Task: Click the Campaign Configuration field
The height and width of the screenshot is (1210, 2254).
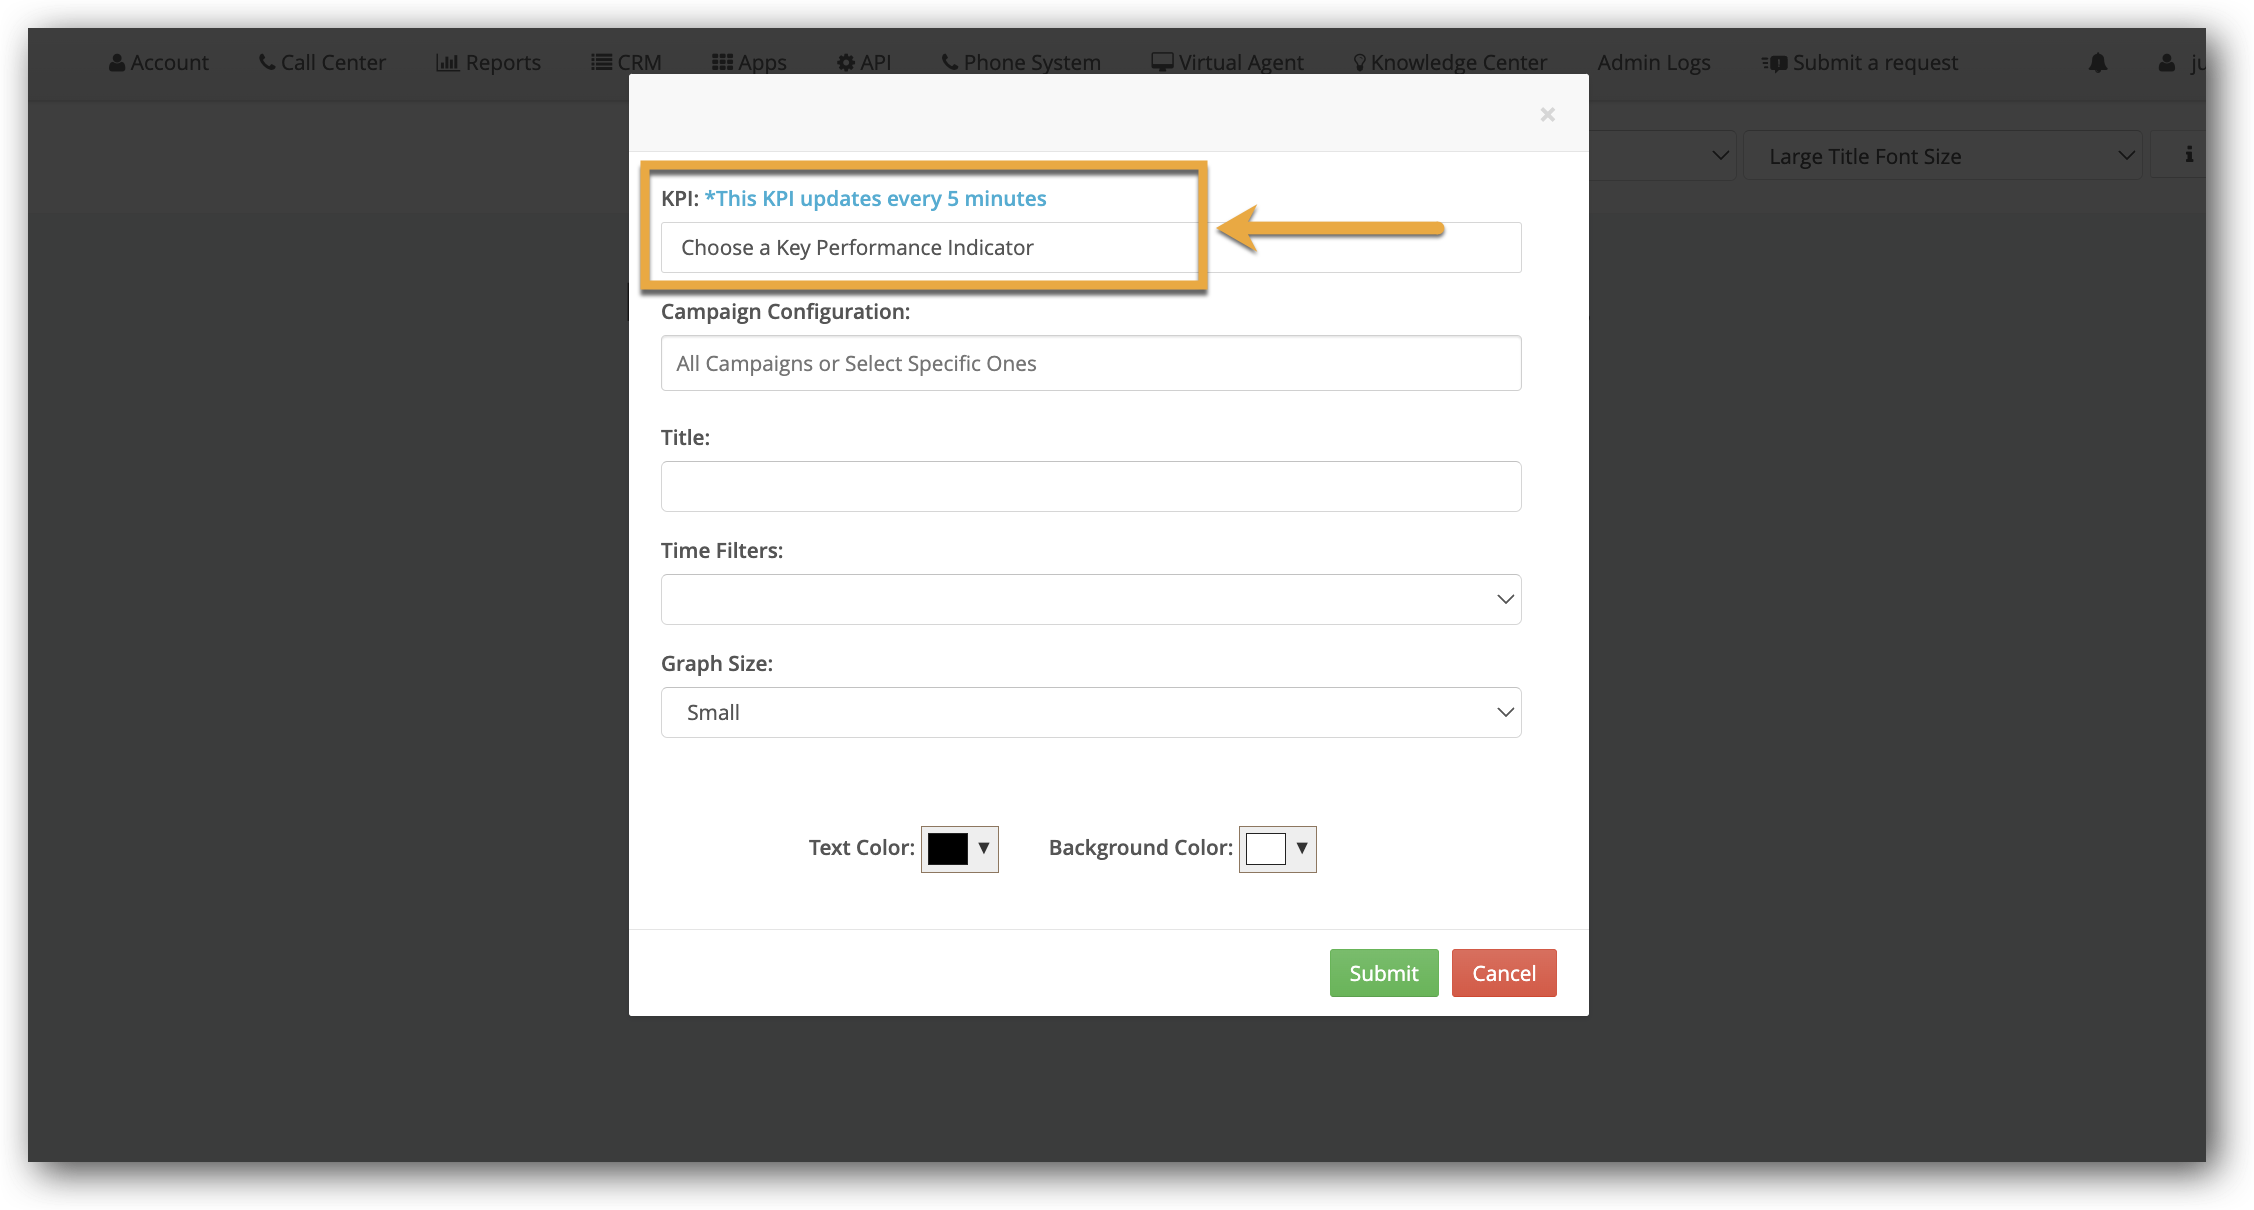Action: pos(1090,363)
